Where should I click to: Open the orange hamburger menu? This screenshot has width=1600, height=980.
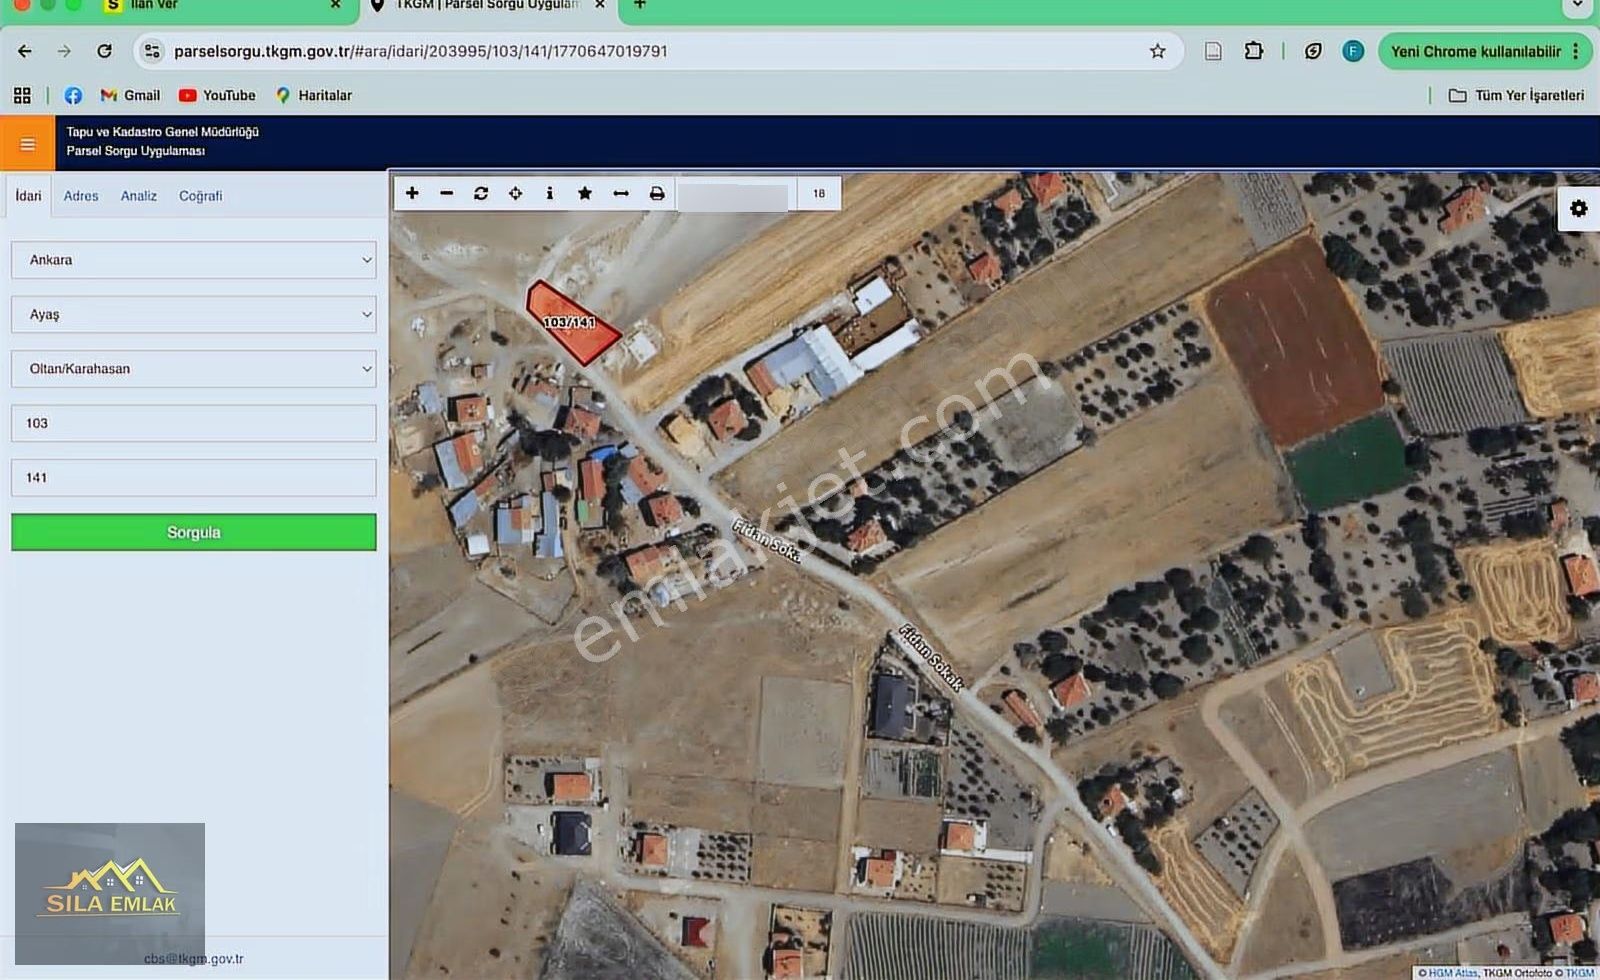27,144
